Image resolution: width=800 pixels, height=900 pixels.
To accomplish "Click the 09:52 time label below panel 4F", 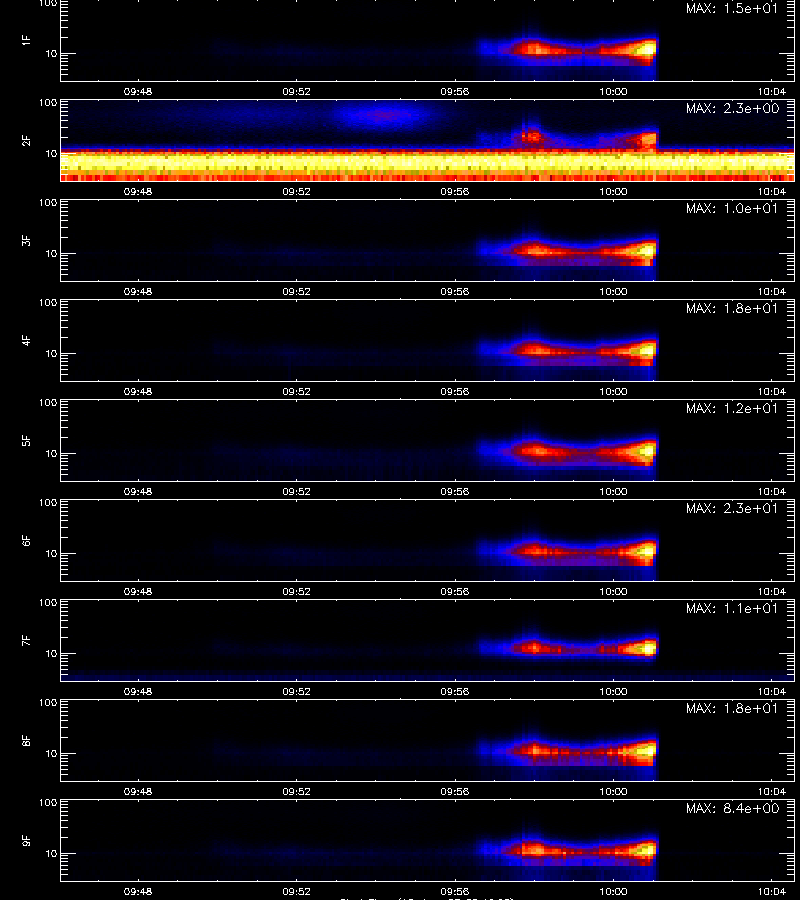I will (x=296, y=391).
